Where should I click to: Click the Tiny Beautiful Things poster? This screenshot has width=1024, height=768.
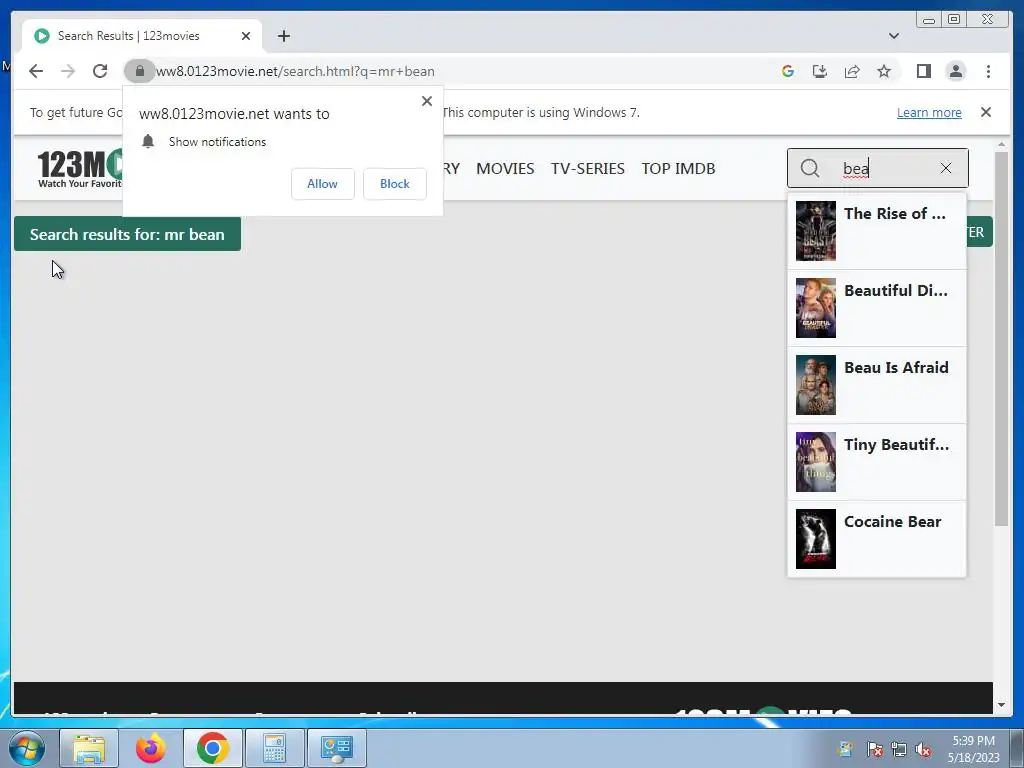tap(816, 462)
